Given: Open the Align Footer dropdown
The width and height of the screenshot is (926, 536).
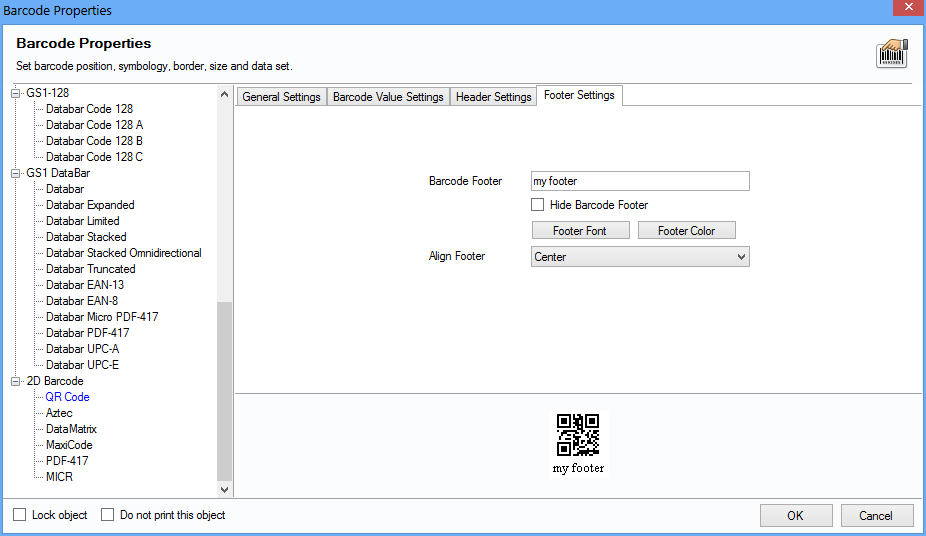Looking at the screenshot, I should (640, 257).
